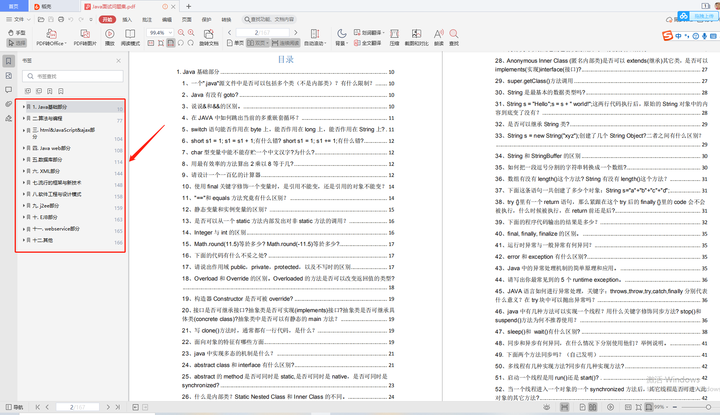Viewport: 720px width, 415px height.
Task: Expand bookmark '二.算法与编程'
Action: (23, 118)
